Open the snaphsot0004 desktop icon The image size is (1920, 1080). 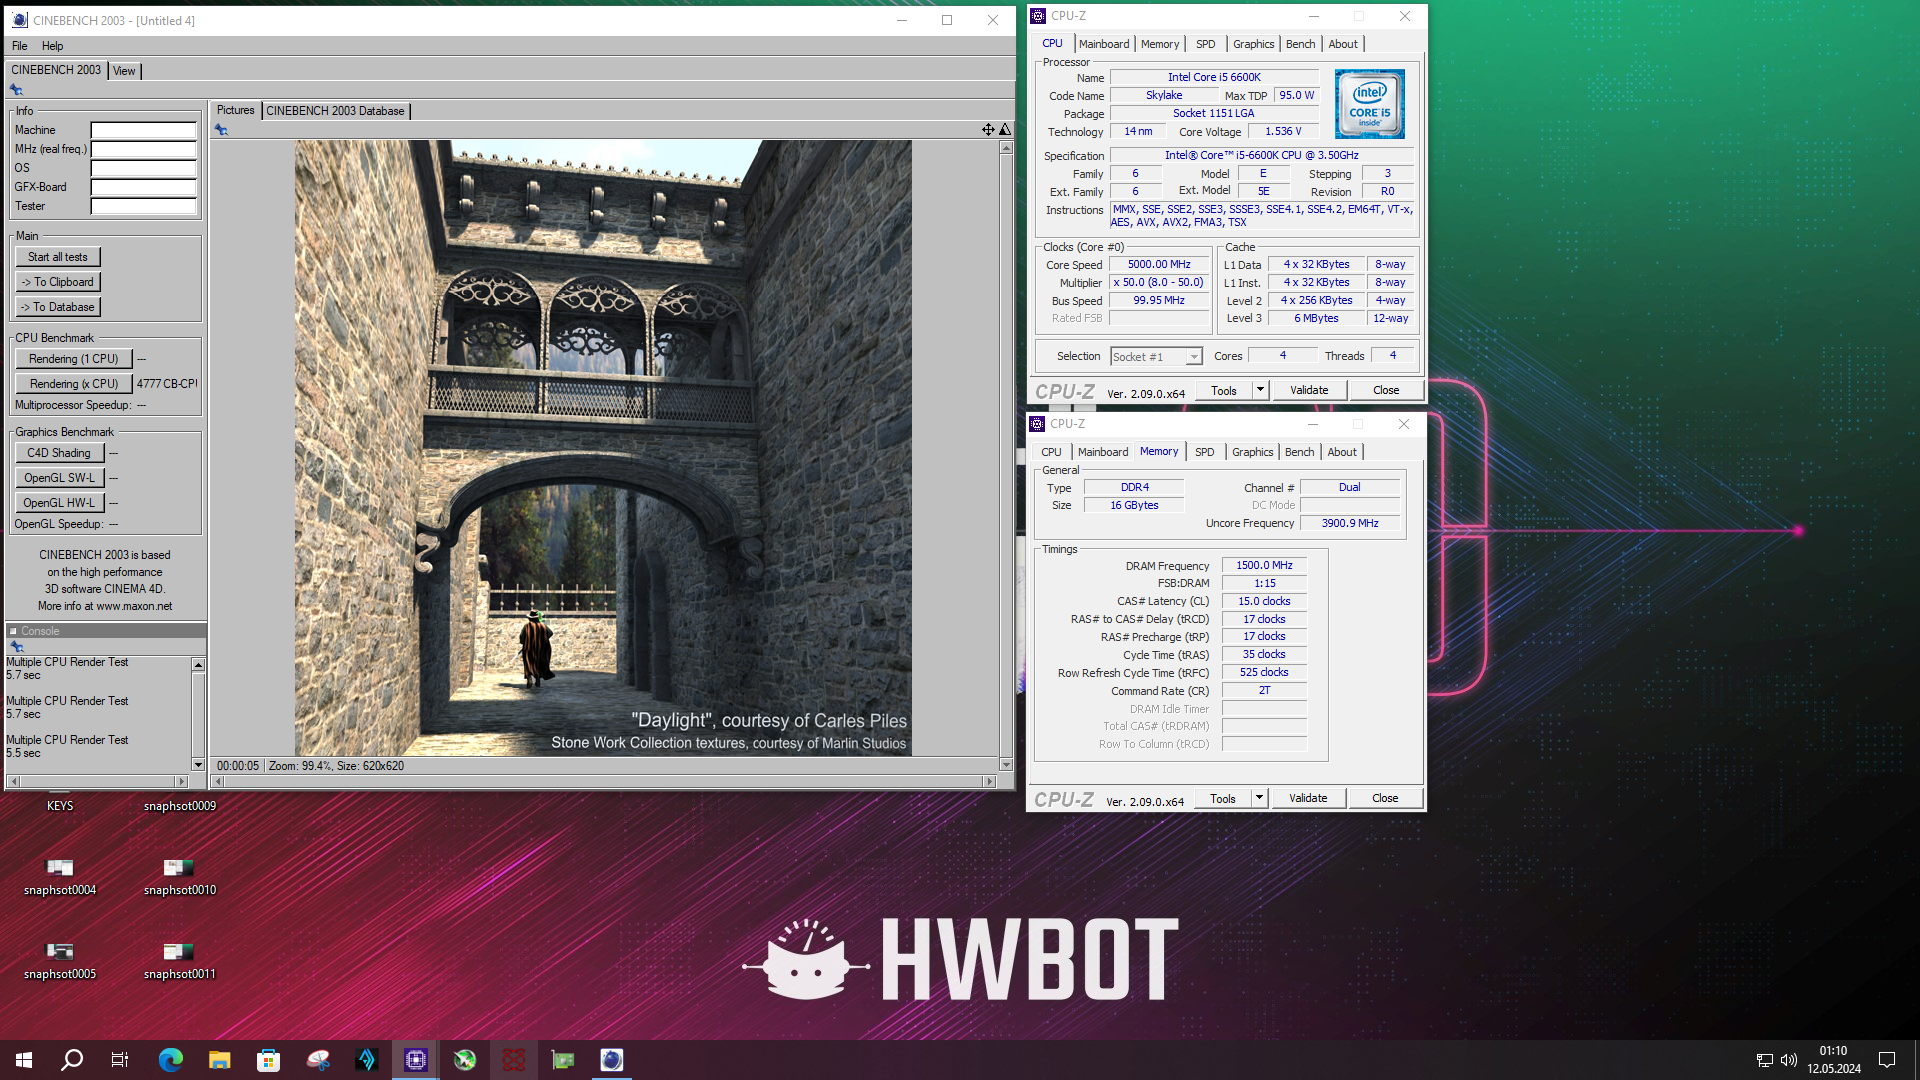(60, 876)
